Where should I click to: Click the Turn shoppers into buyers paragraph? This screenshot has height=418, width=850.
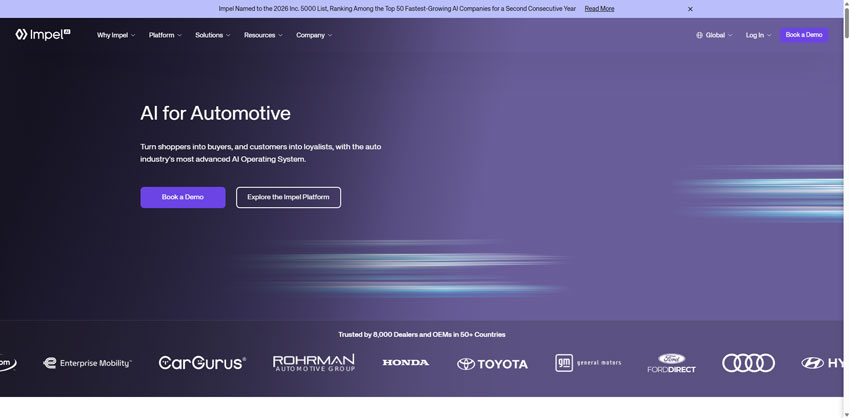tap(261, 153)
